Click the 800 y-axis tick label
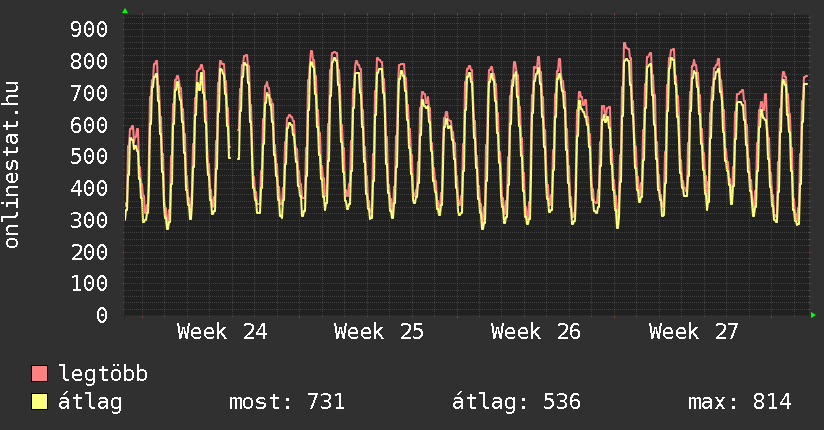This screenshot has height=430, width=824. click(x=89, y=61)
